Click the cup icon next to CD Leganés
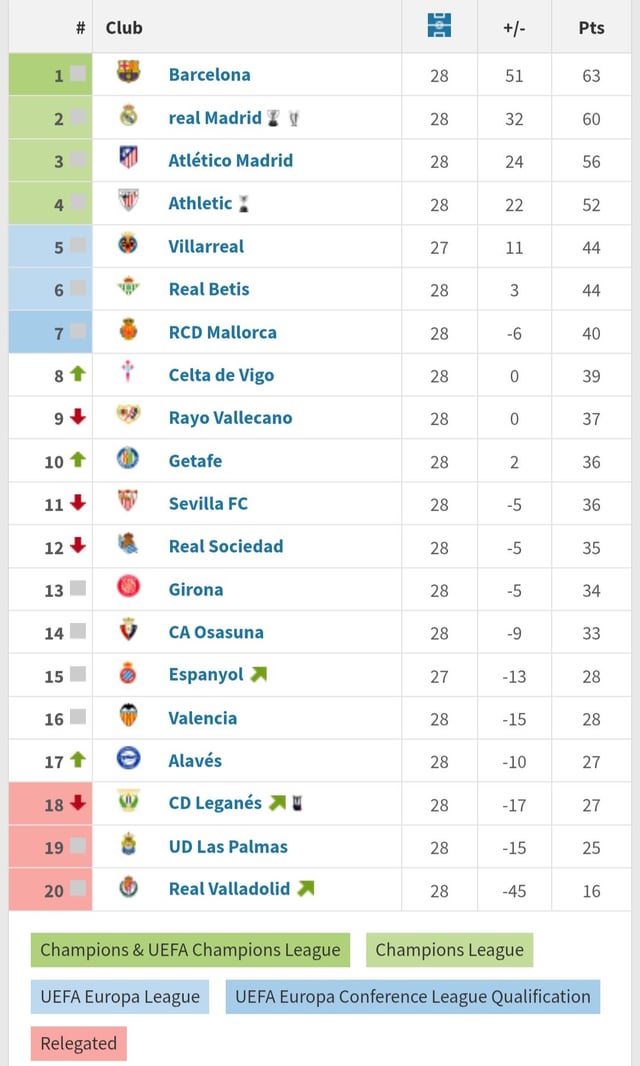 [297, 802]
